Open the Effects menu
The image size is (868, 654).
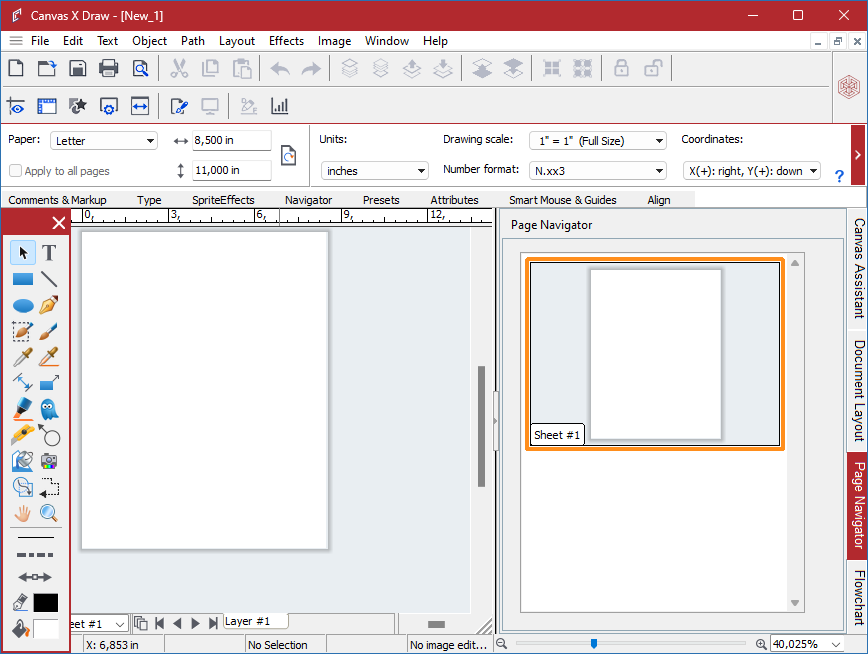(x=286, y=40)
